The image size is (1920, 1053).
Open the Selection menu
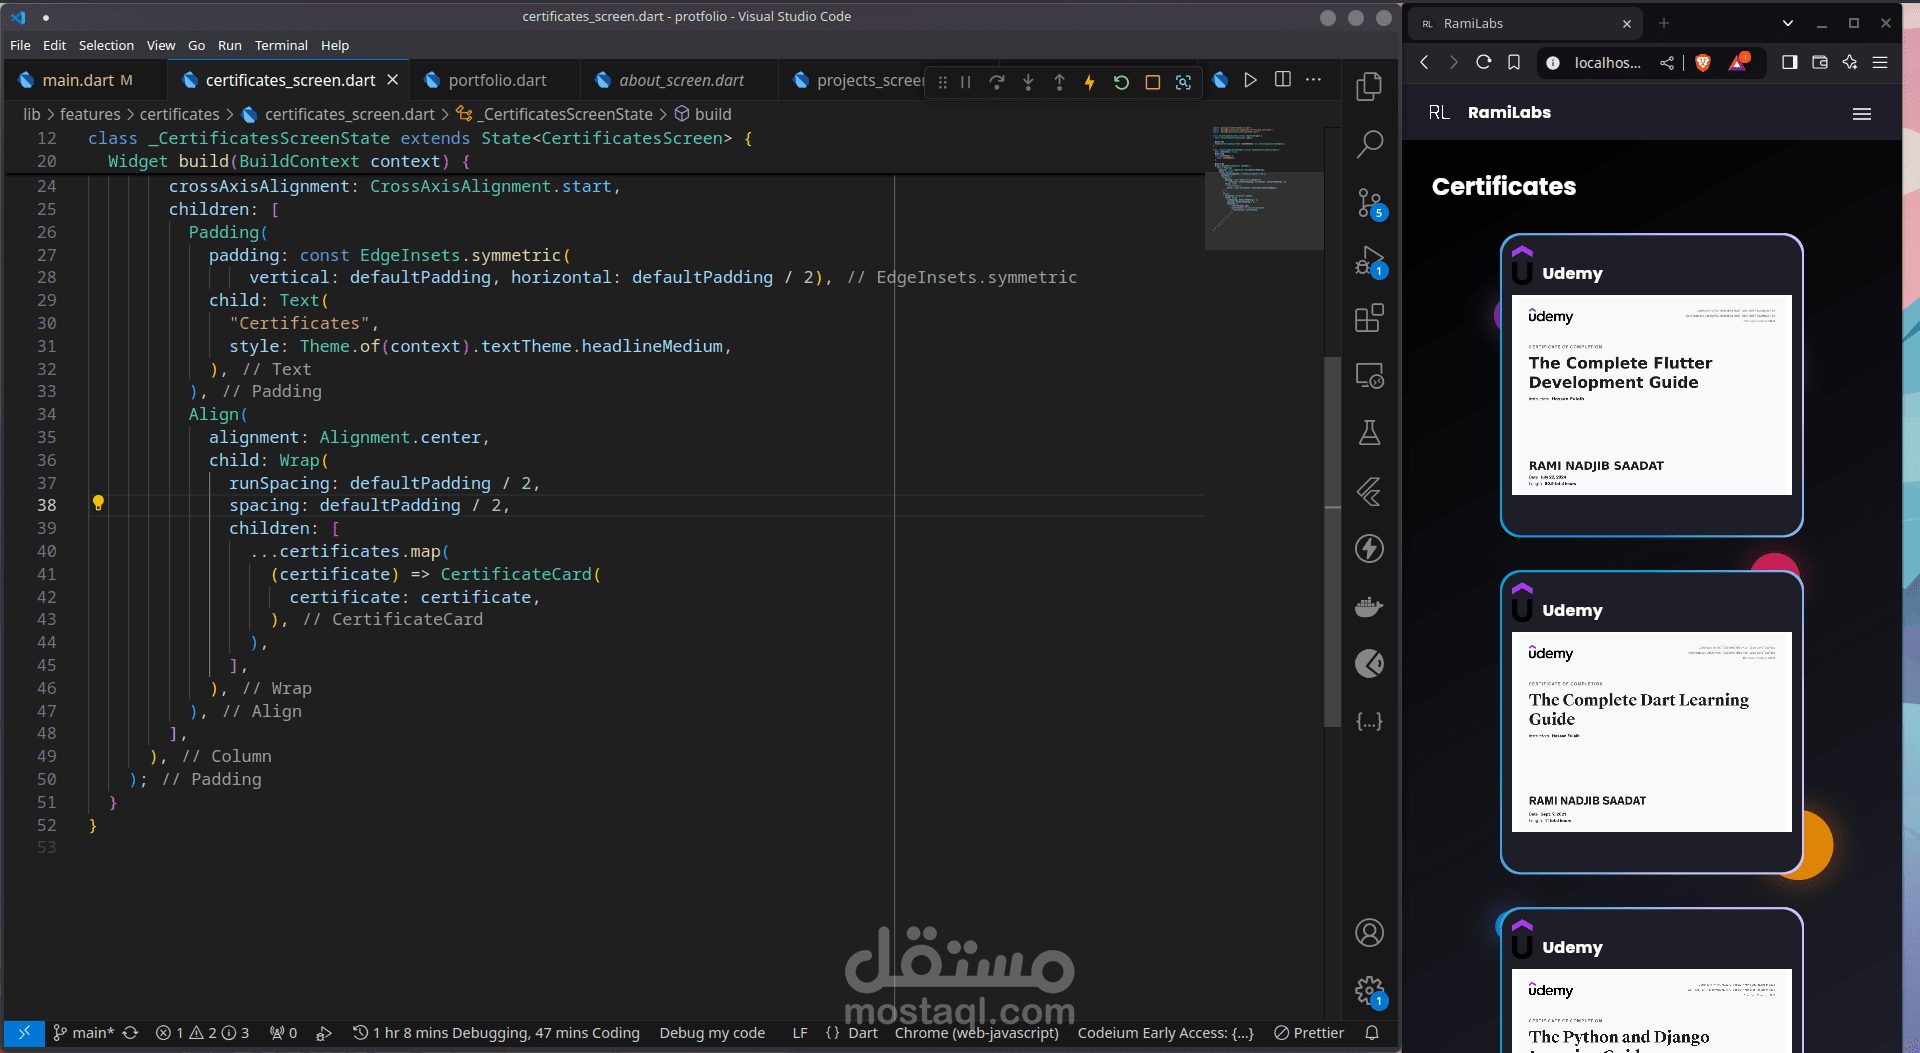[x=106, y=46]
